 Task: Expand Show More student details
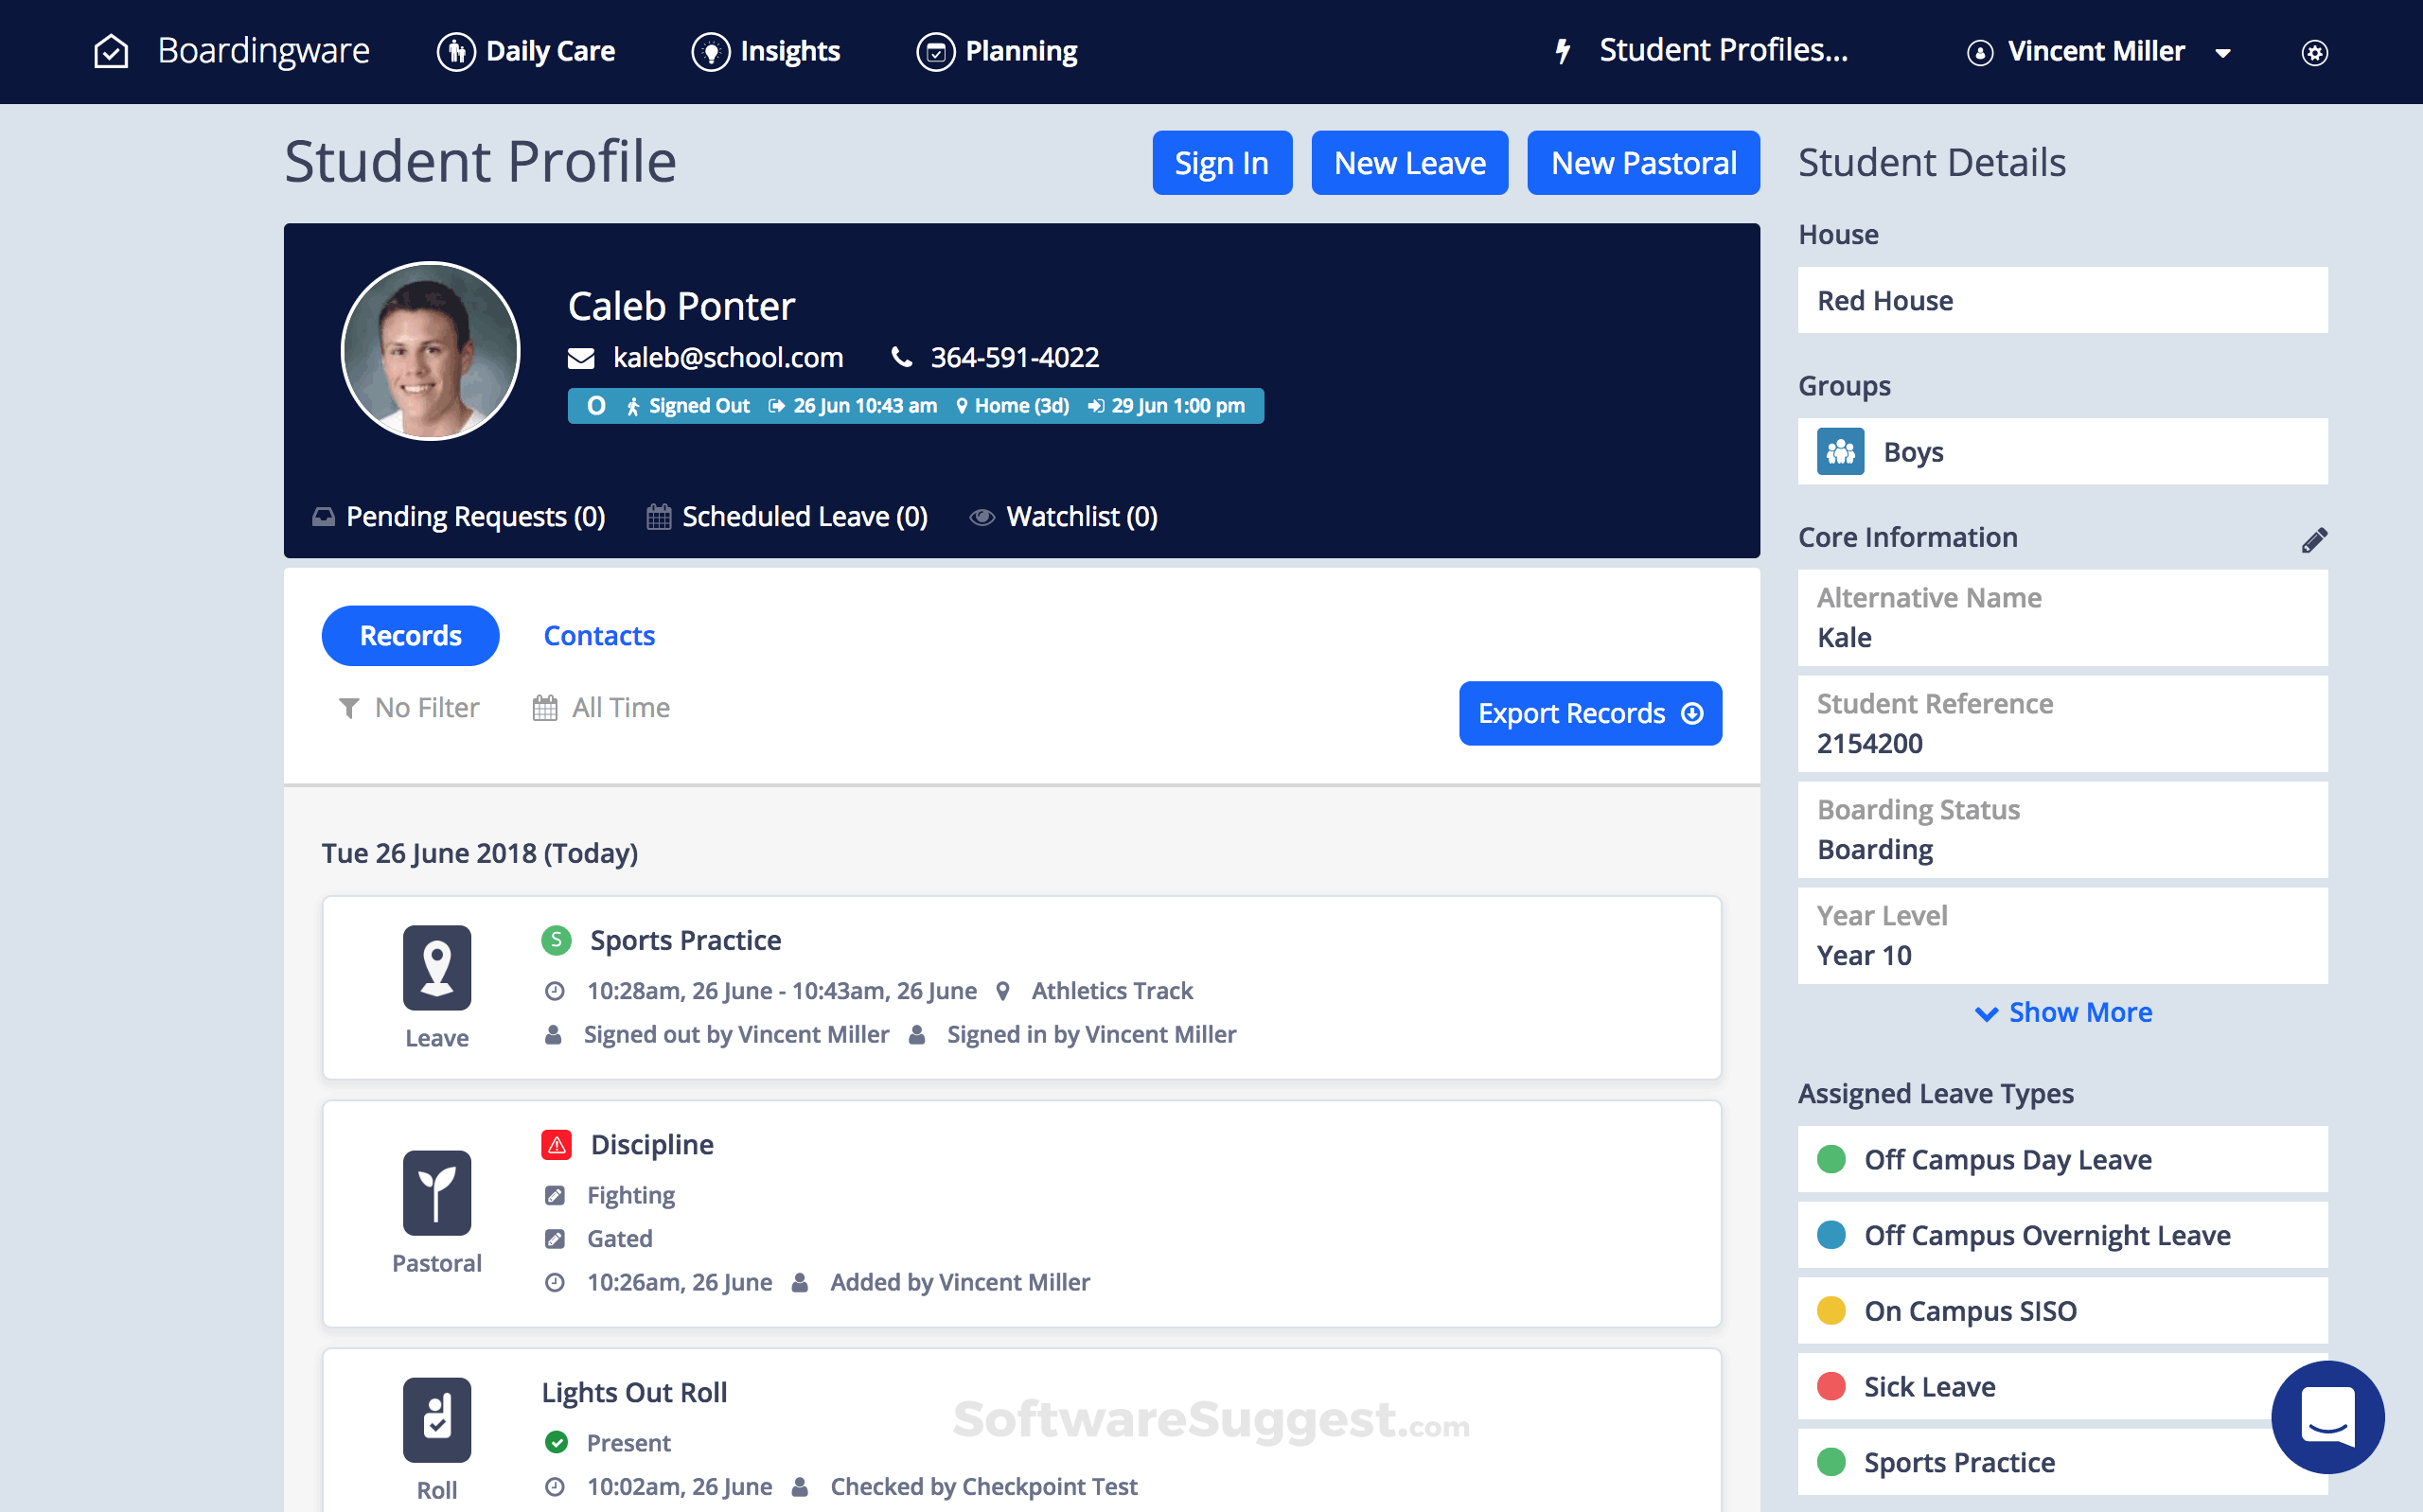click(x=2063, y=1012)
